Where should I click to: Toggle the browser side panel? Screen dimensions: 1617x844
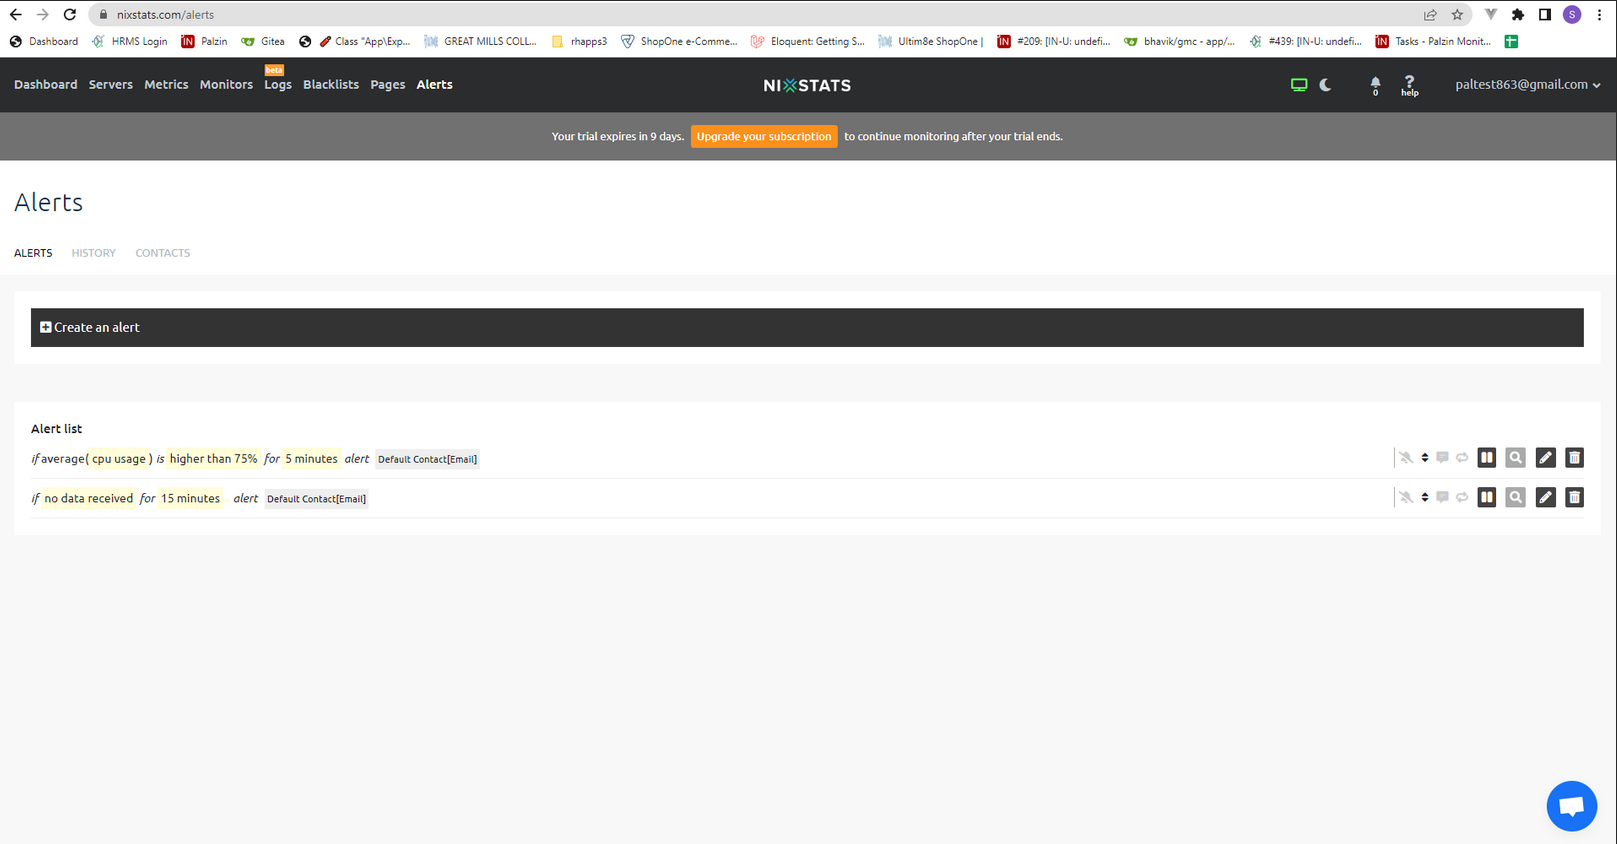tap(1545, 15)
